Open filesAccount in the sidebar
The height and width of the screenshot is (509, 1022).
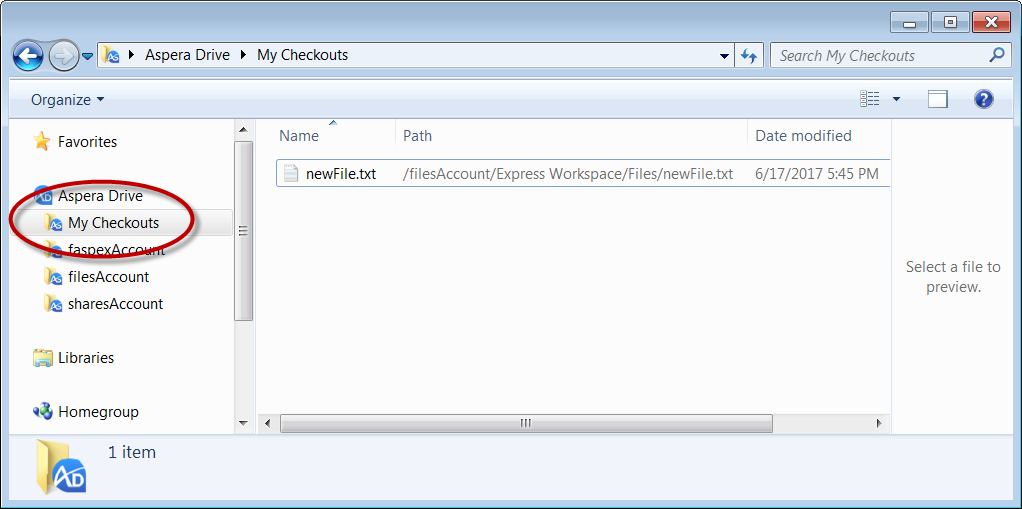108,277
